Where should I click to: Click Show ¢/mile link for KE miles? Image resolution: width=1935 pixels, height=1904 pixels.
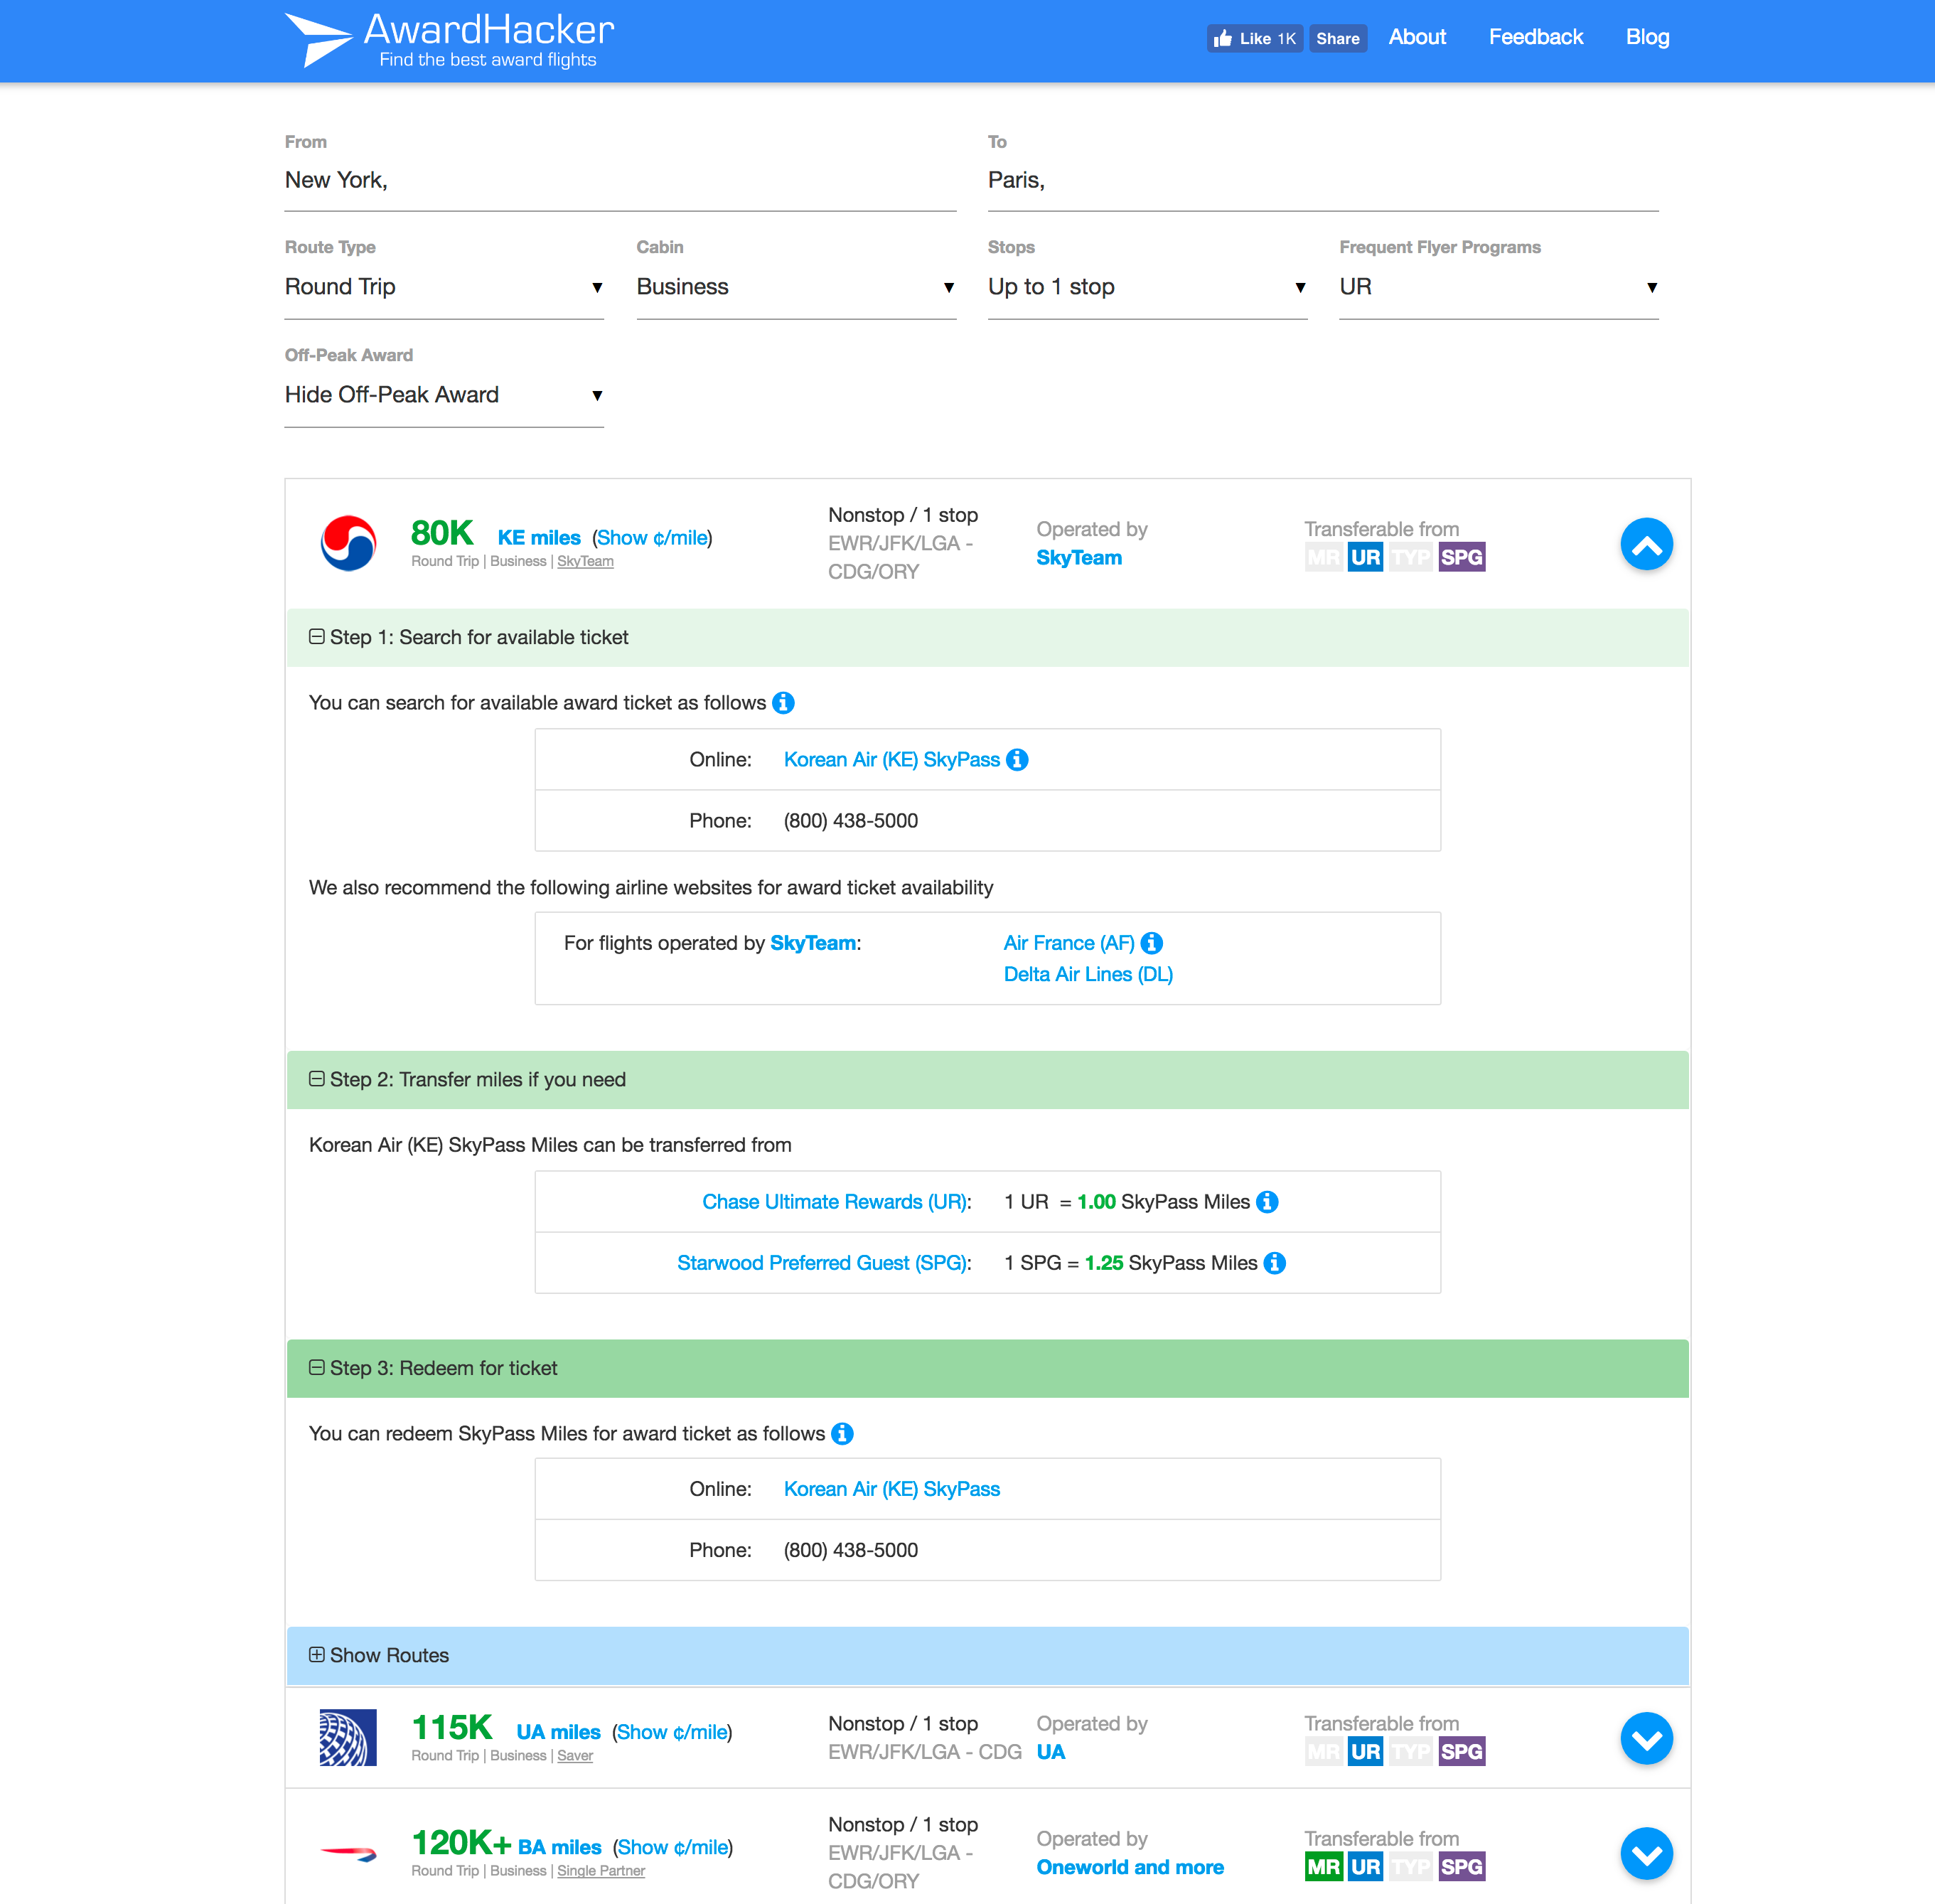(x=652, y=538)
